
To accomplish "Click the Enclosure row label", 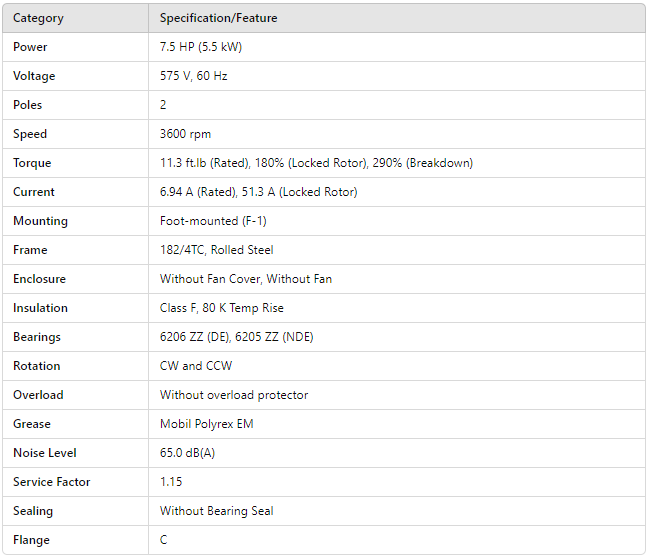I will click(x=39, y=279).
